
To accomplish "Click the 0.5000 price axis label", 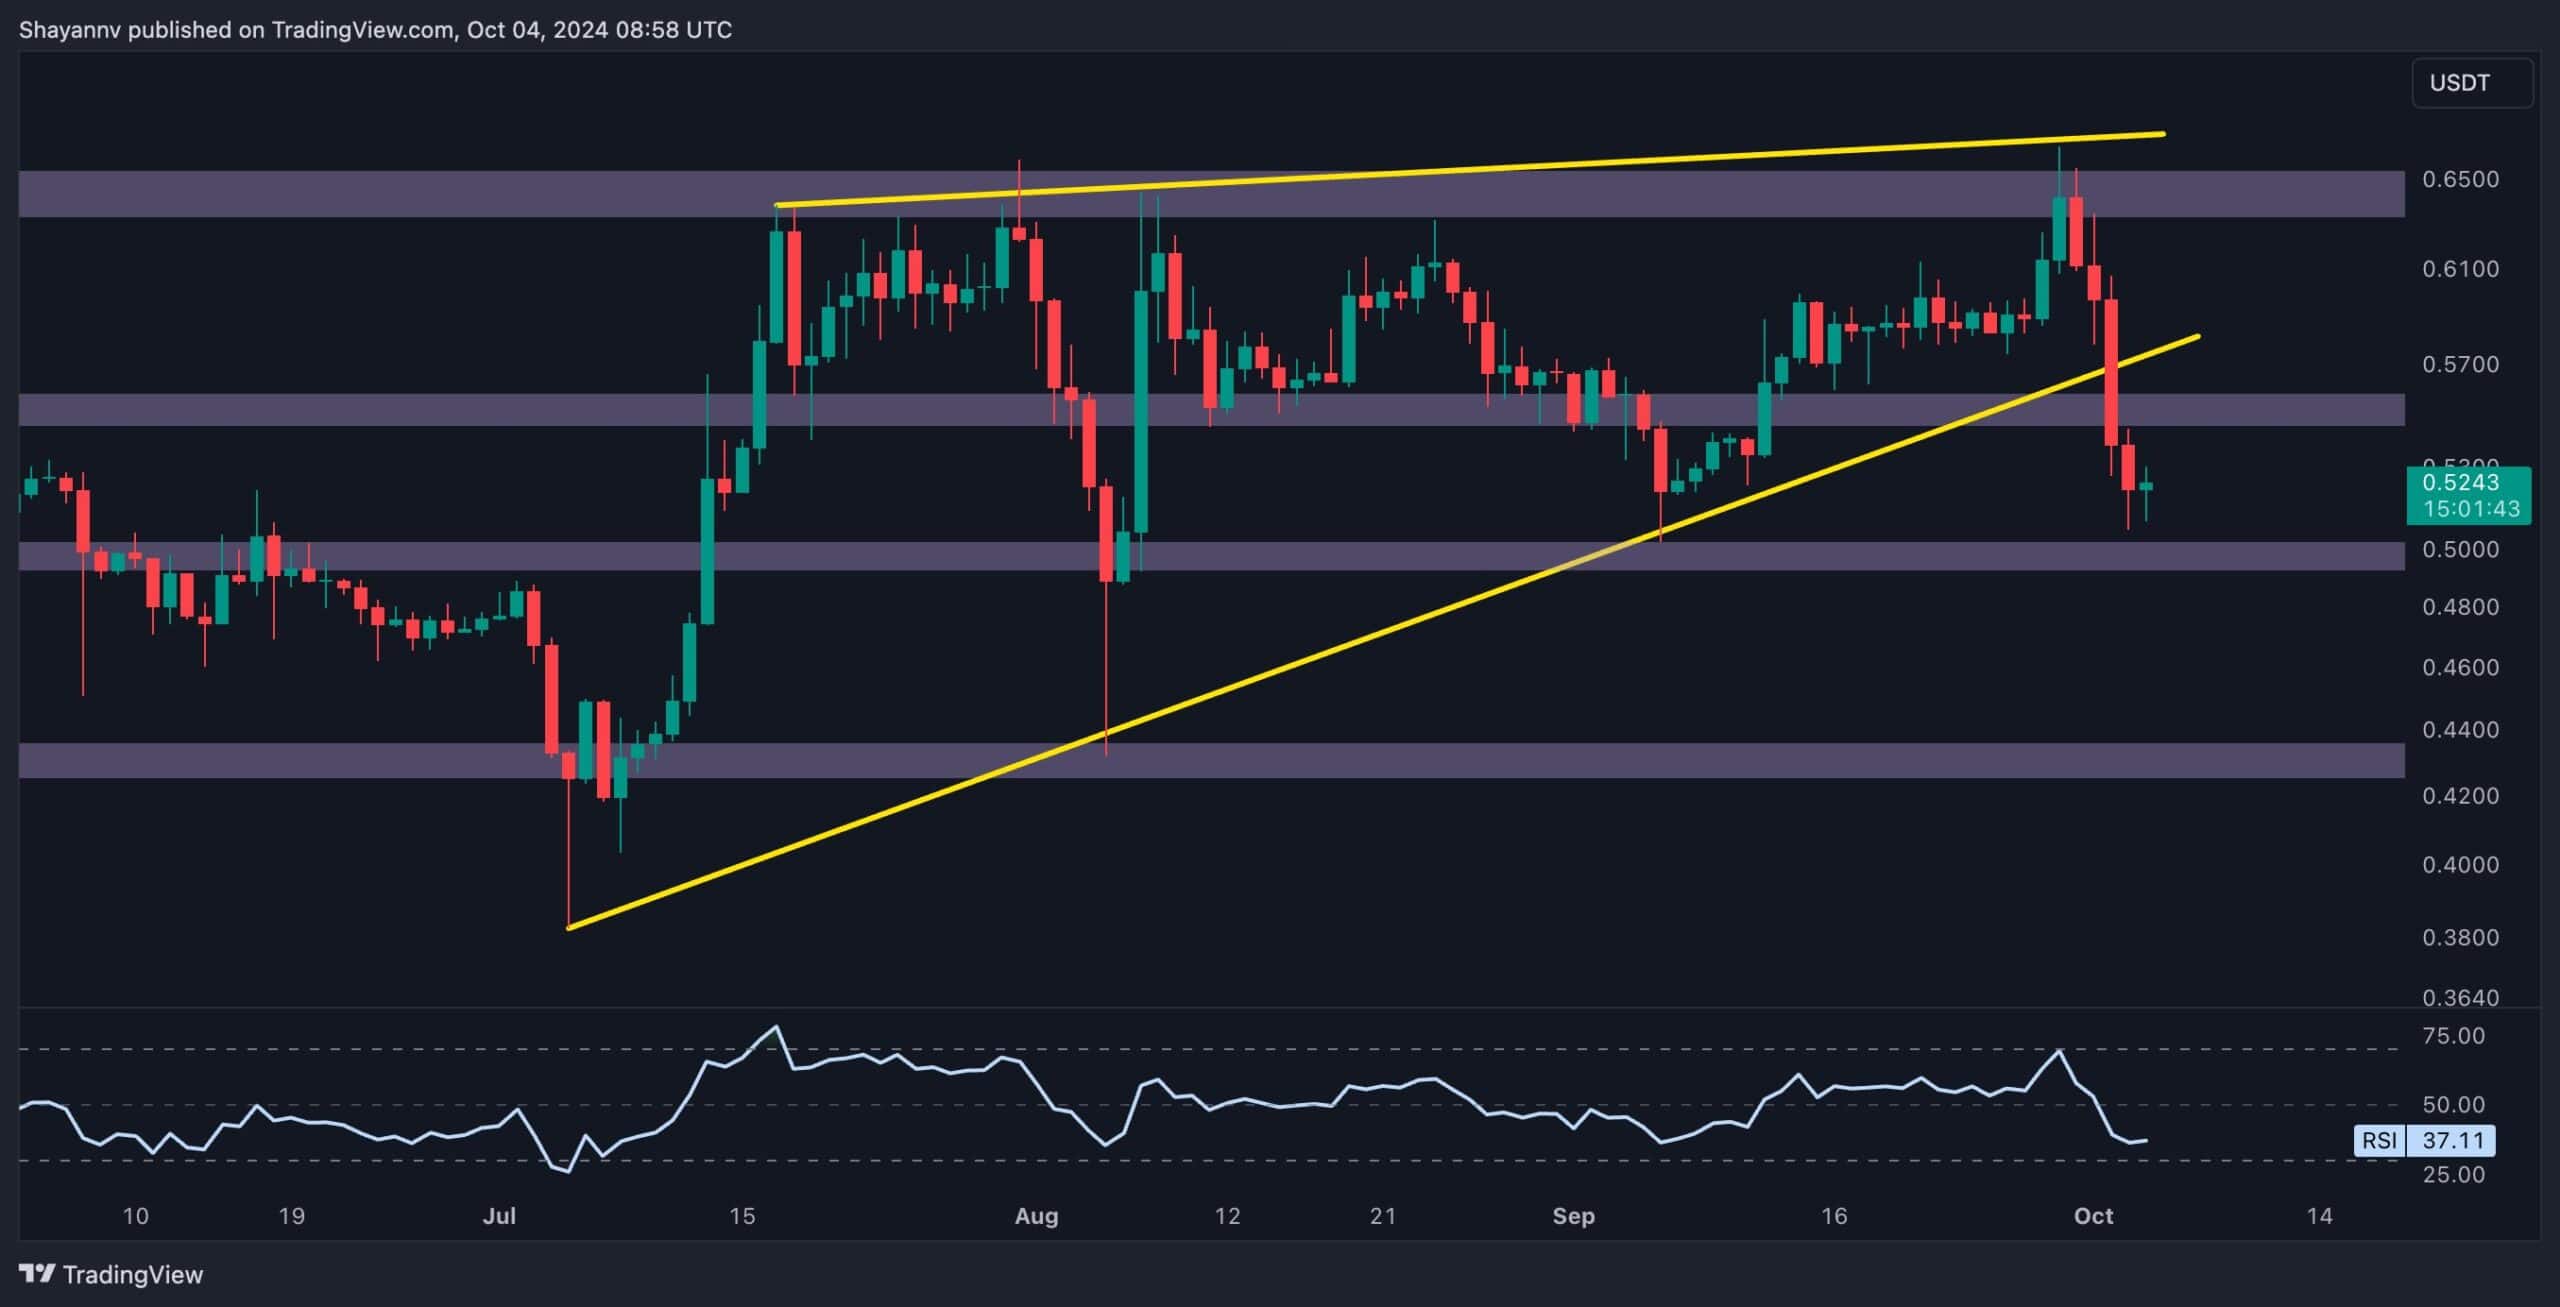I will click(2460, 549).
